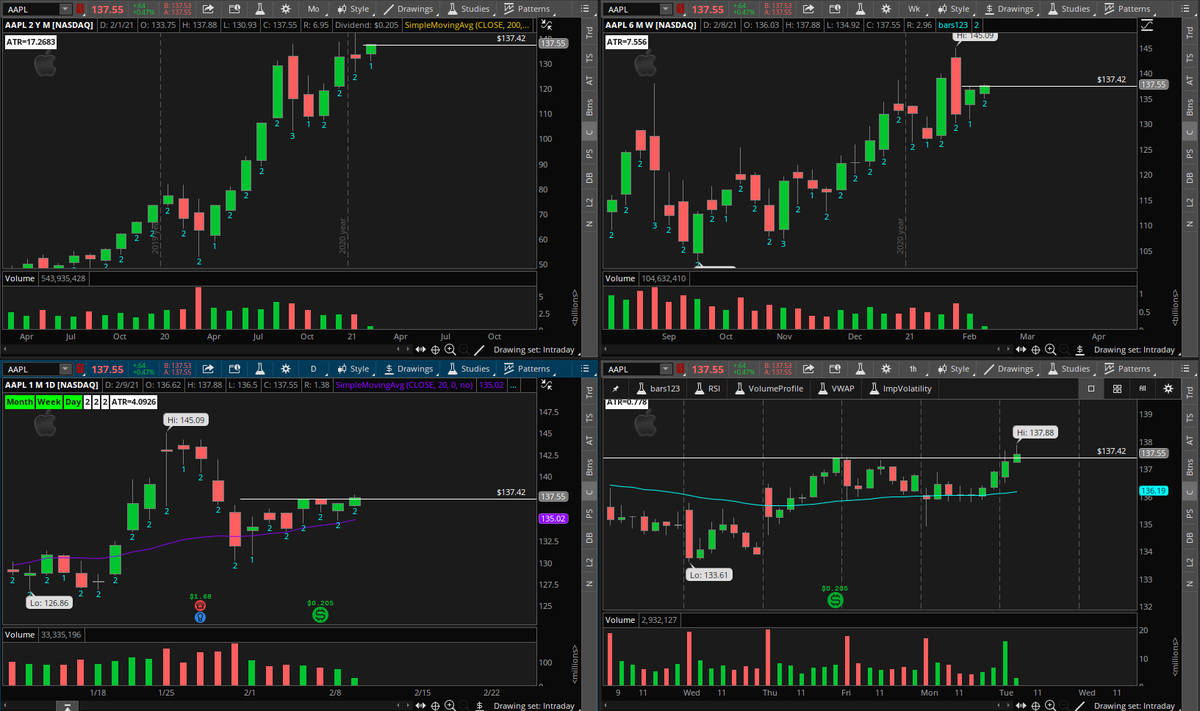The width and height of the screenshot is (1200, 711).
Task: Open the list menu icon in monthly chart toolbar
Action: point(585,9)
